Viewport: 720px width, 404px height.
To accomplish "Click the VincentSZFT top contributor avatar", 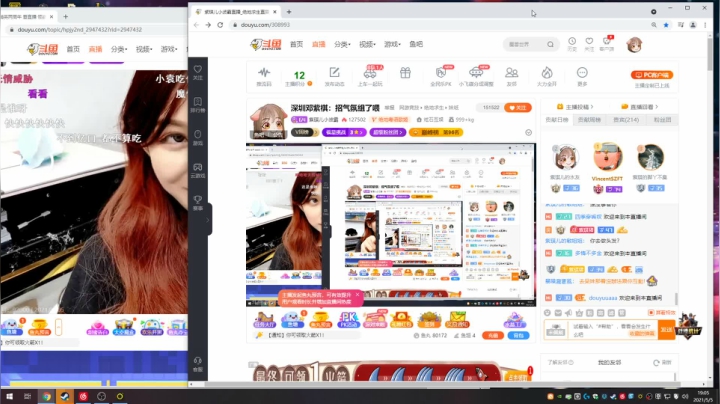I will [x=607, y=157].
